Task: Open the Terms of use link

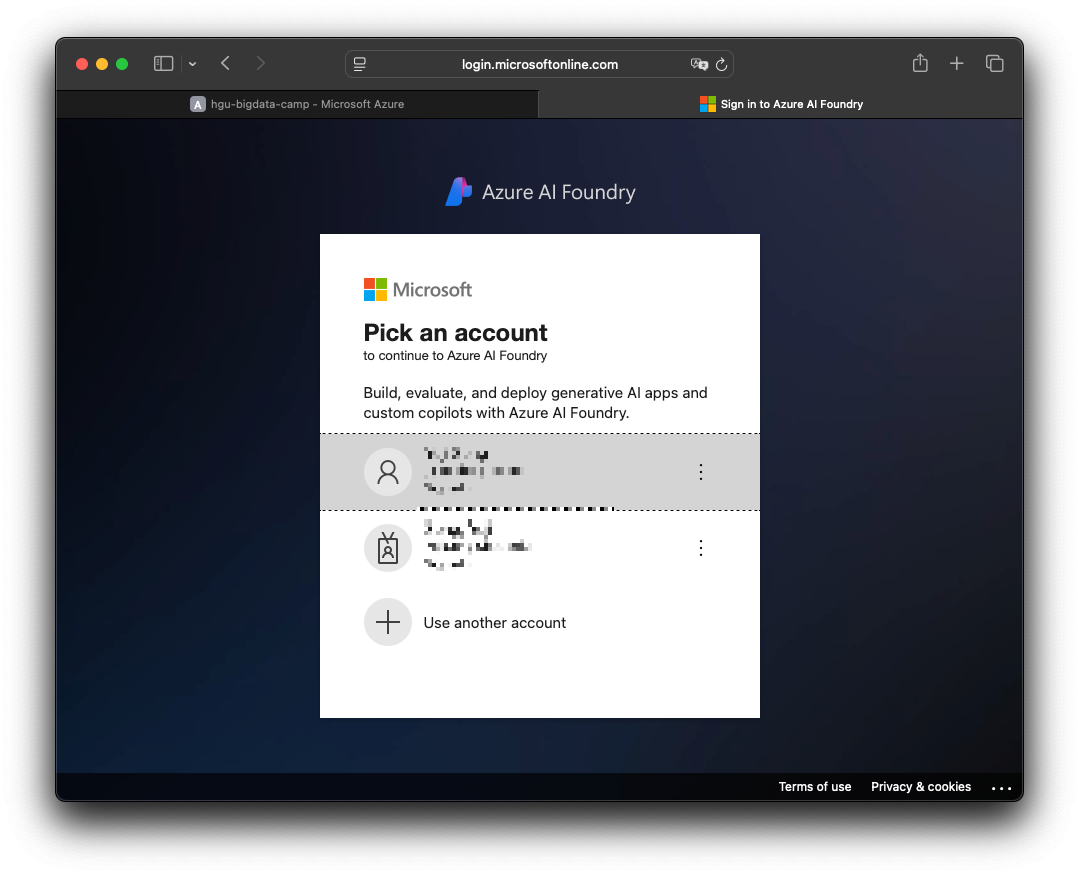Action: tap(815, 787)
